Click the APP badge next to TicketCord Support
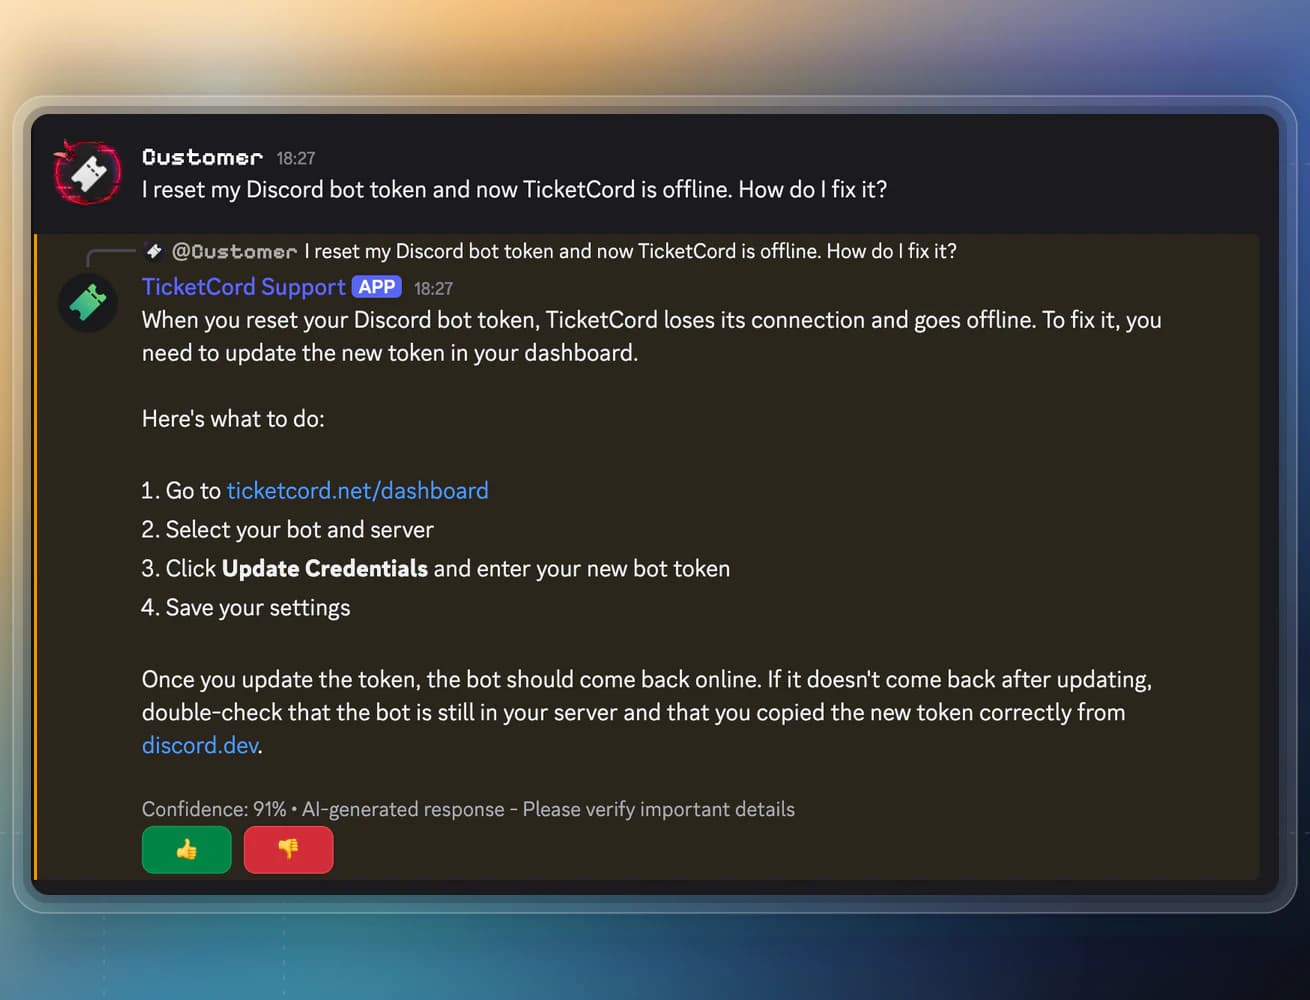The image size is (1310, 1000). point(377,287)
